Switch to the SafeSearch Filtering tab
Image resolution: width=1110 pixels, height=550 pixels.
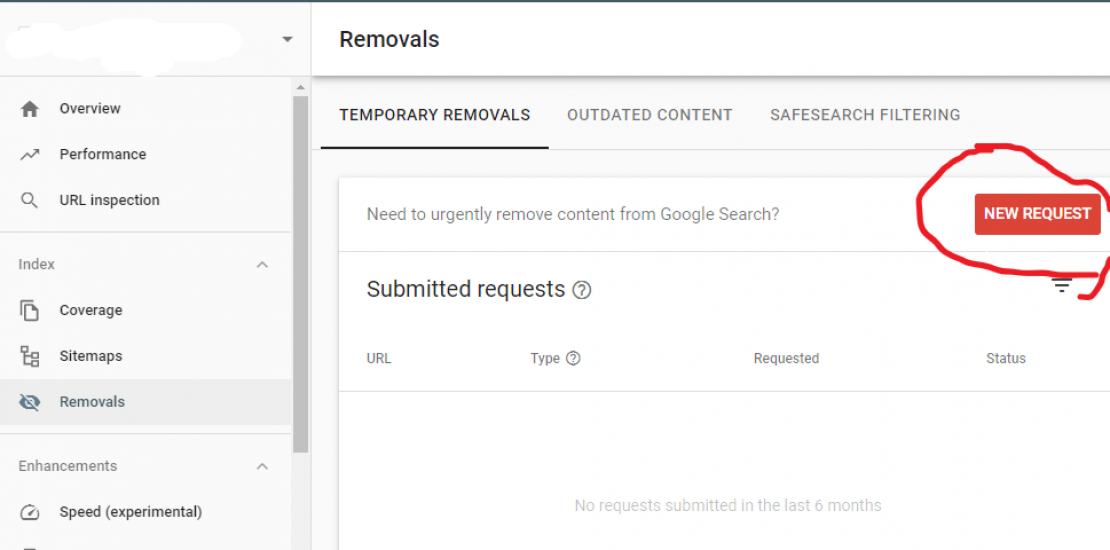click(865, 115)
